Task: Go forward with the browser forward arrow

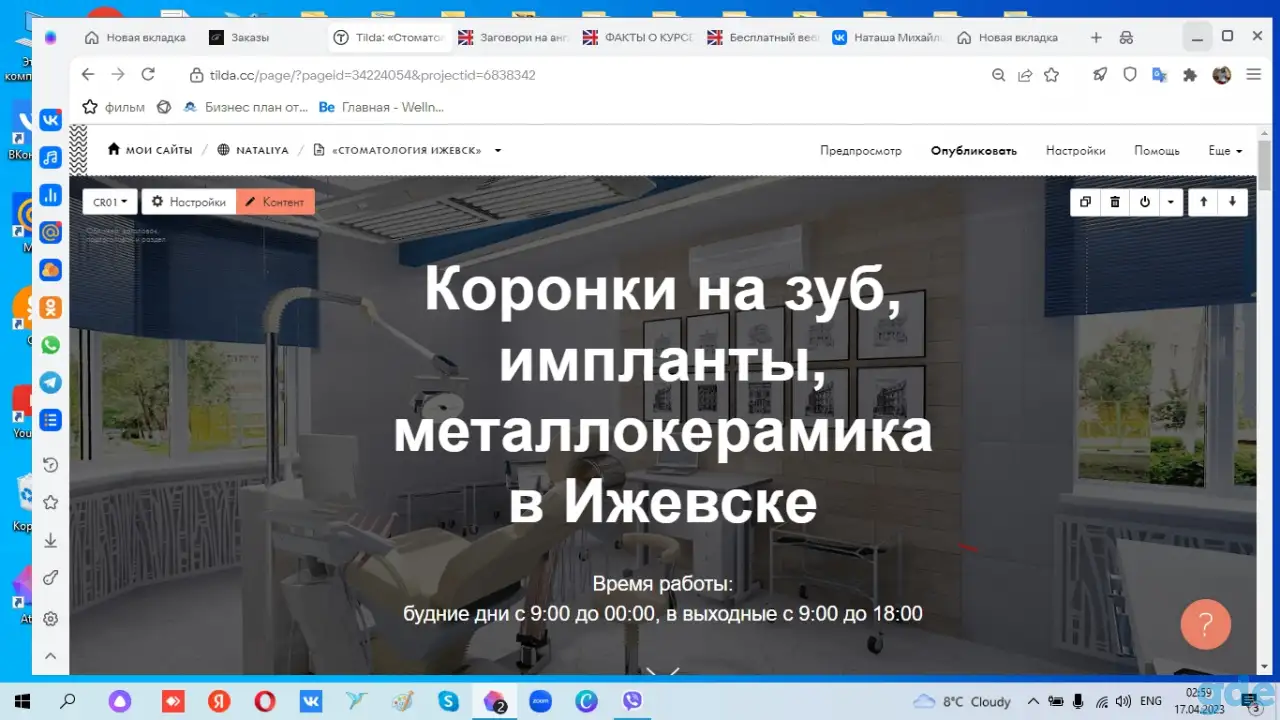Action: [118, 75]
